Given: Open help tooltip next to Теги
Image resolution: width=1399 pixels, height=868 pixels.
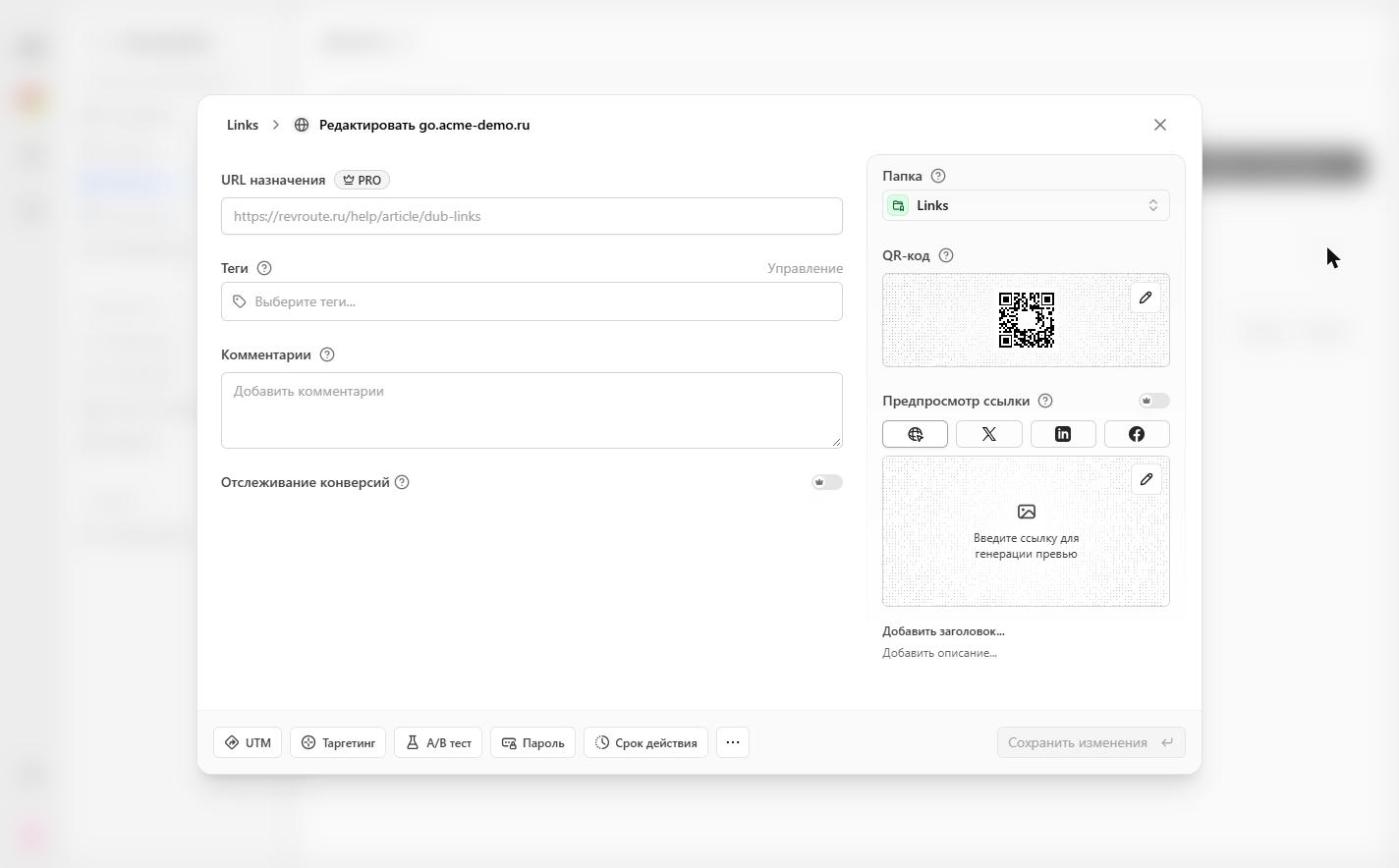Looking at the screenshot, I should click(x=264, y=268).
